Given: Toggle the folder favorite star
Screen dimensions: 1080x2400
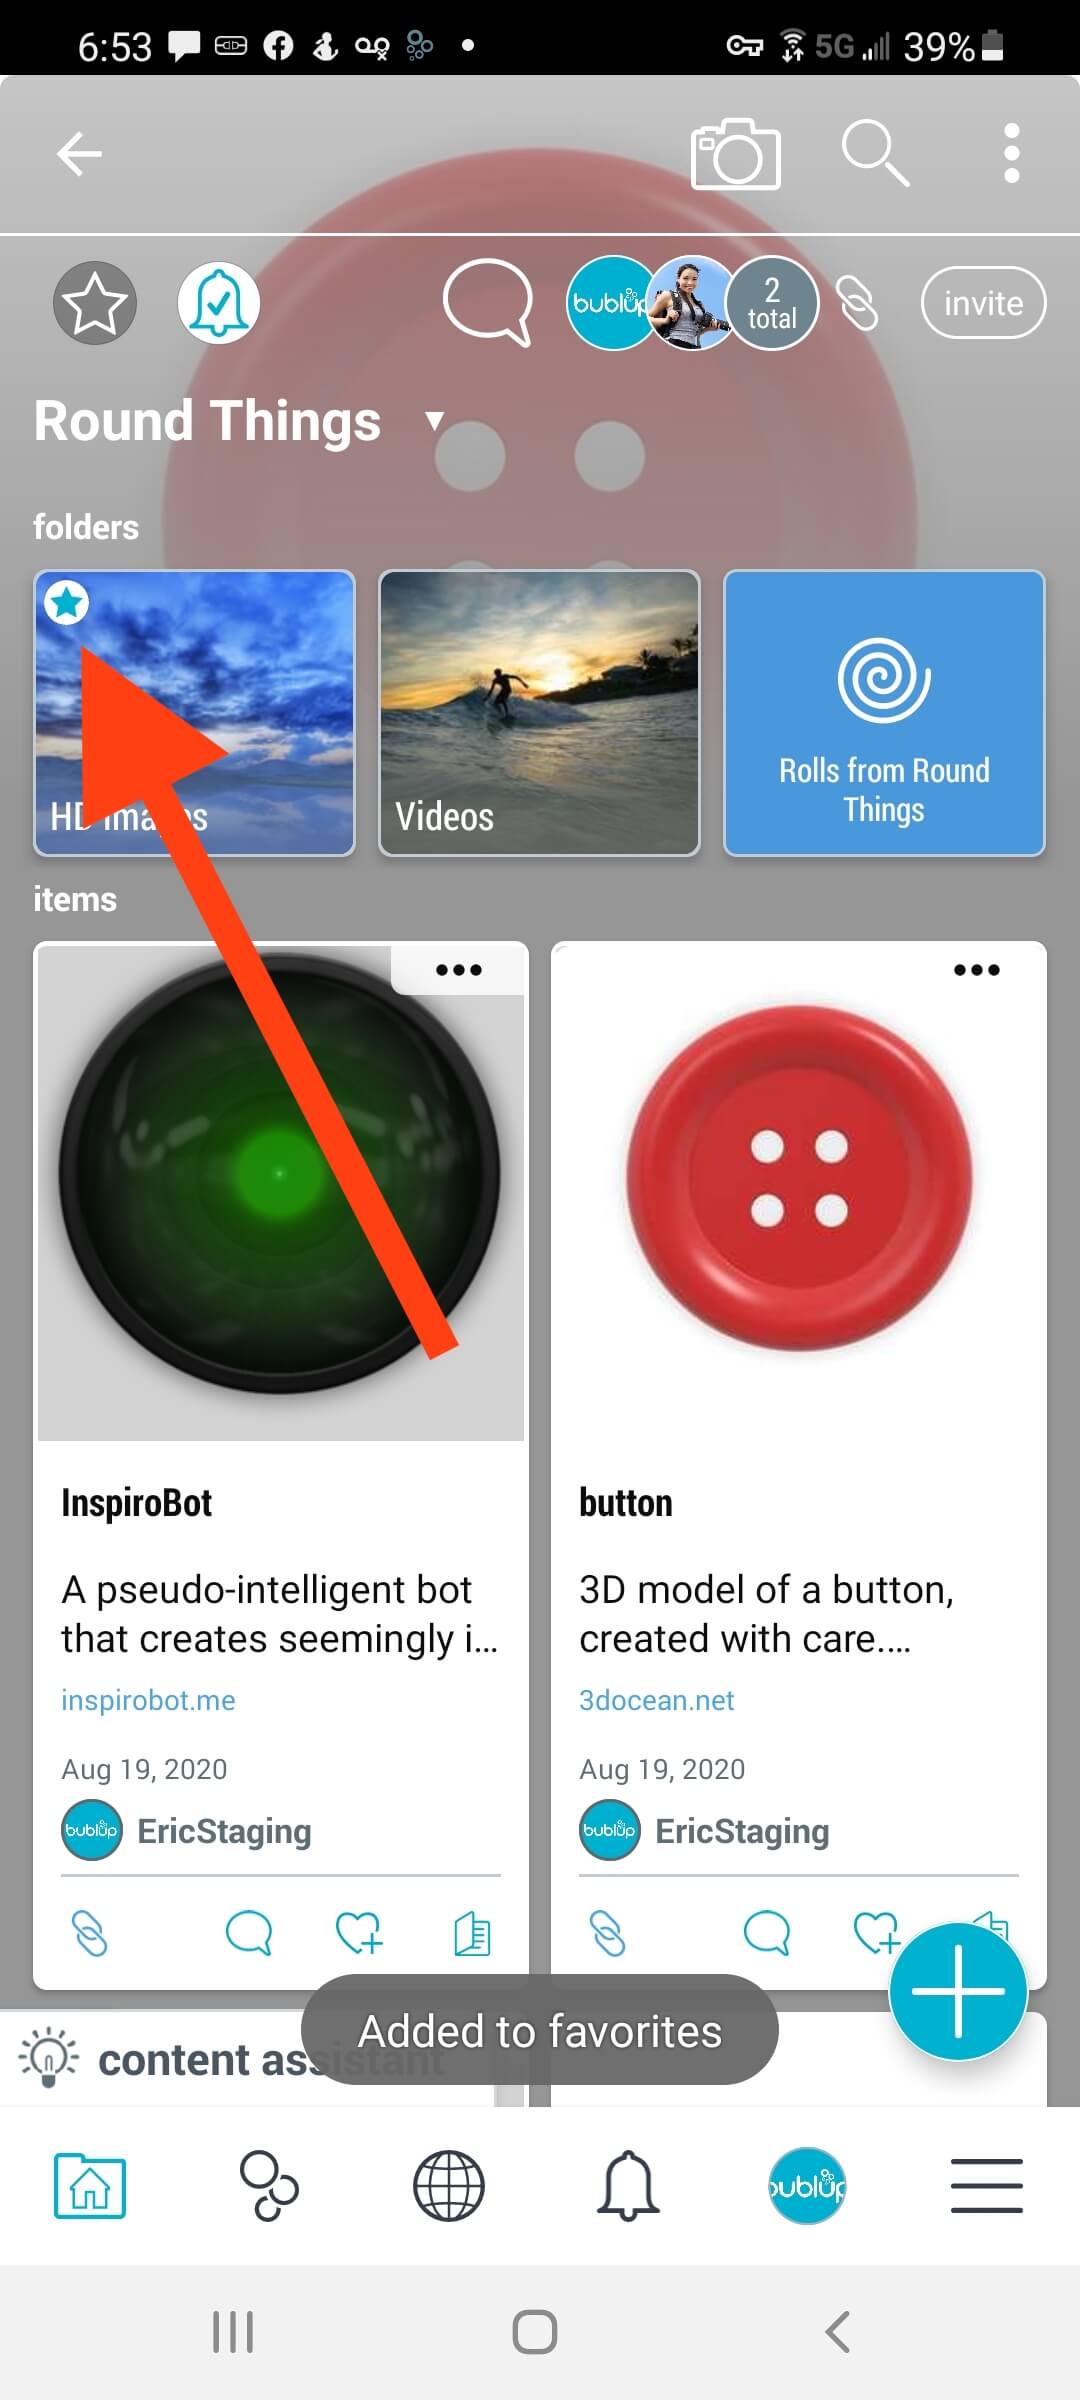Looking at the screenshot, I should pos(95,303).
